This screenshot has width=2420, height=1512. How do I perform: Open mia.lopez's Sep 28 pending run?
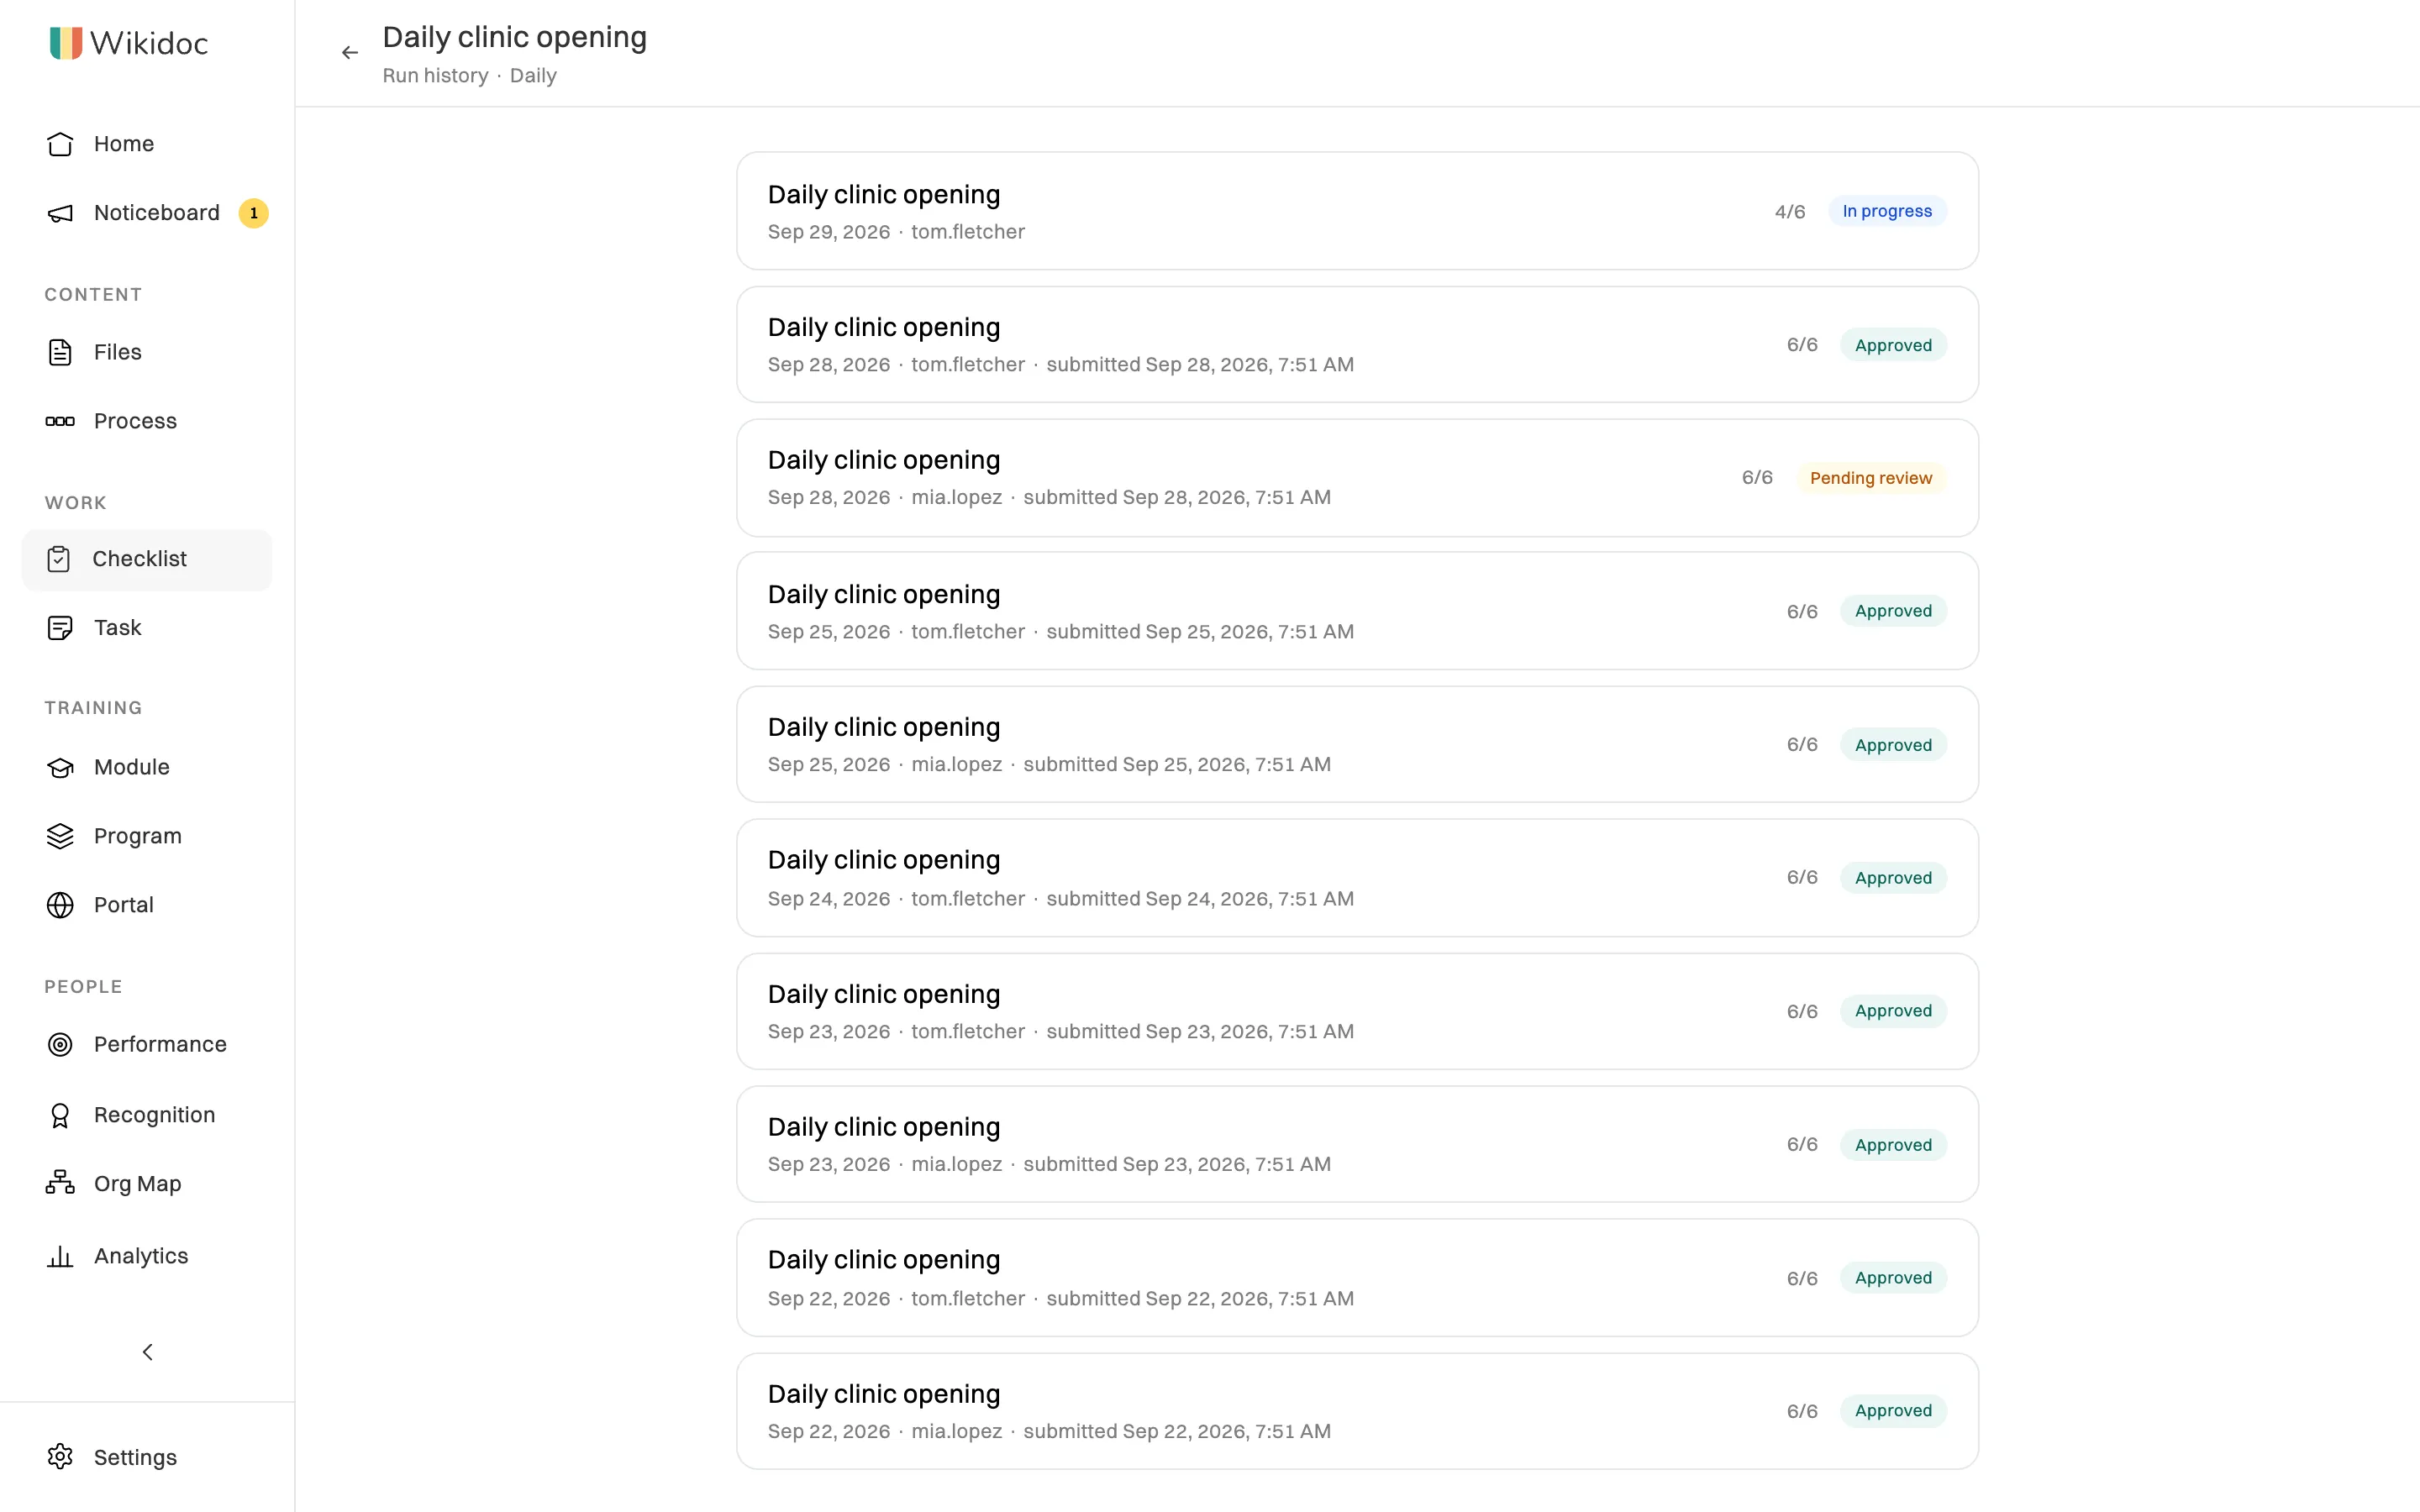tap(1357, 478)
